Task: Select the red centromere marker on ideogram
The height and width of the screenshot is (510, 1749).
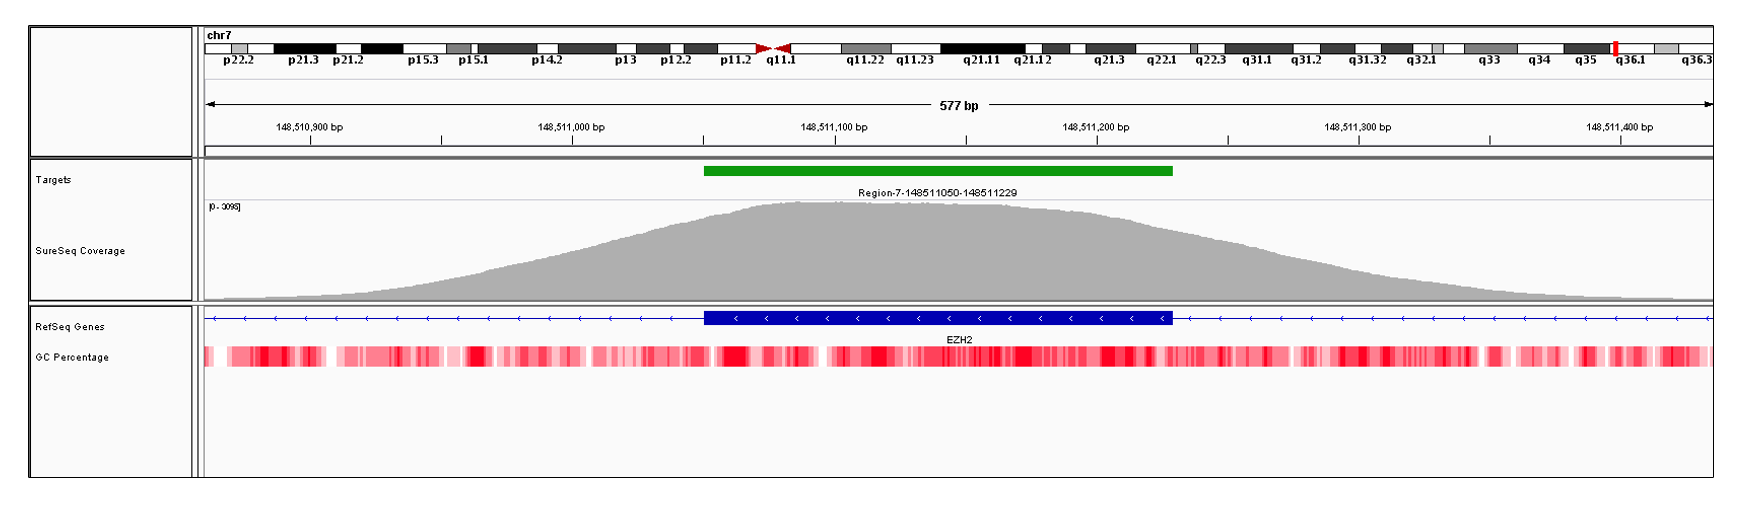Action: click(773, 48)
